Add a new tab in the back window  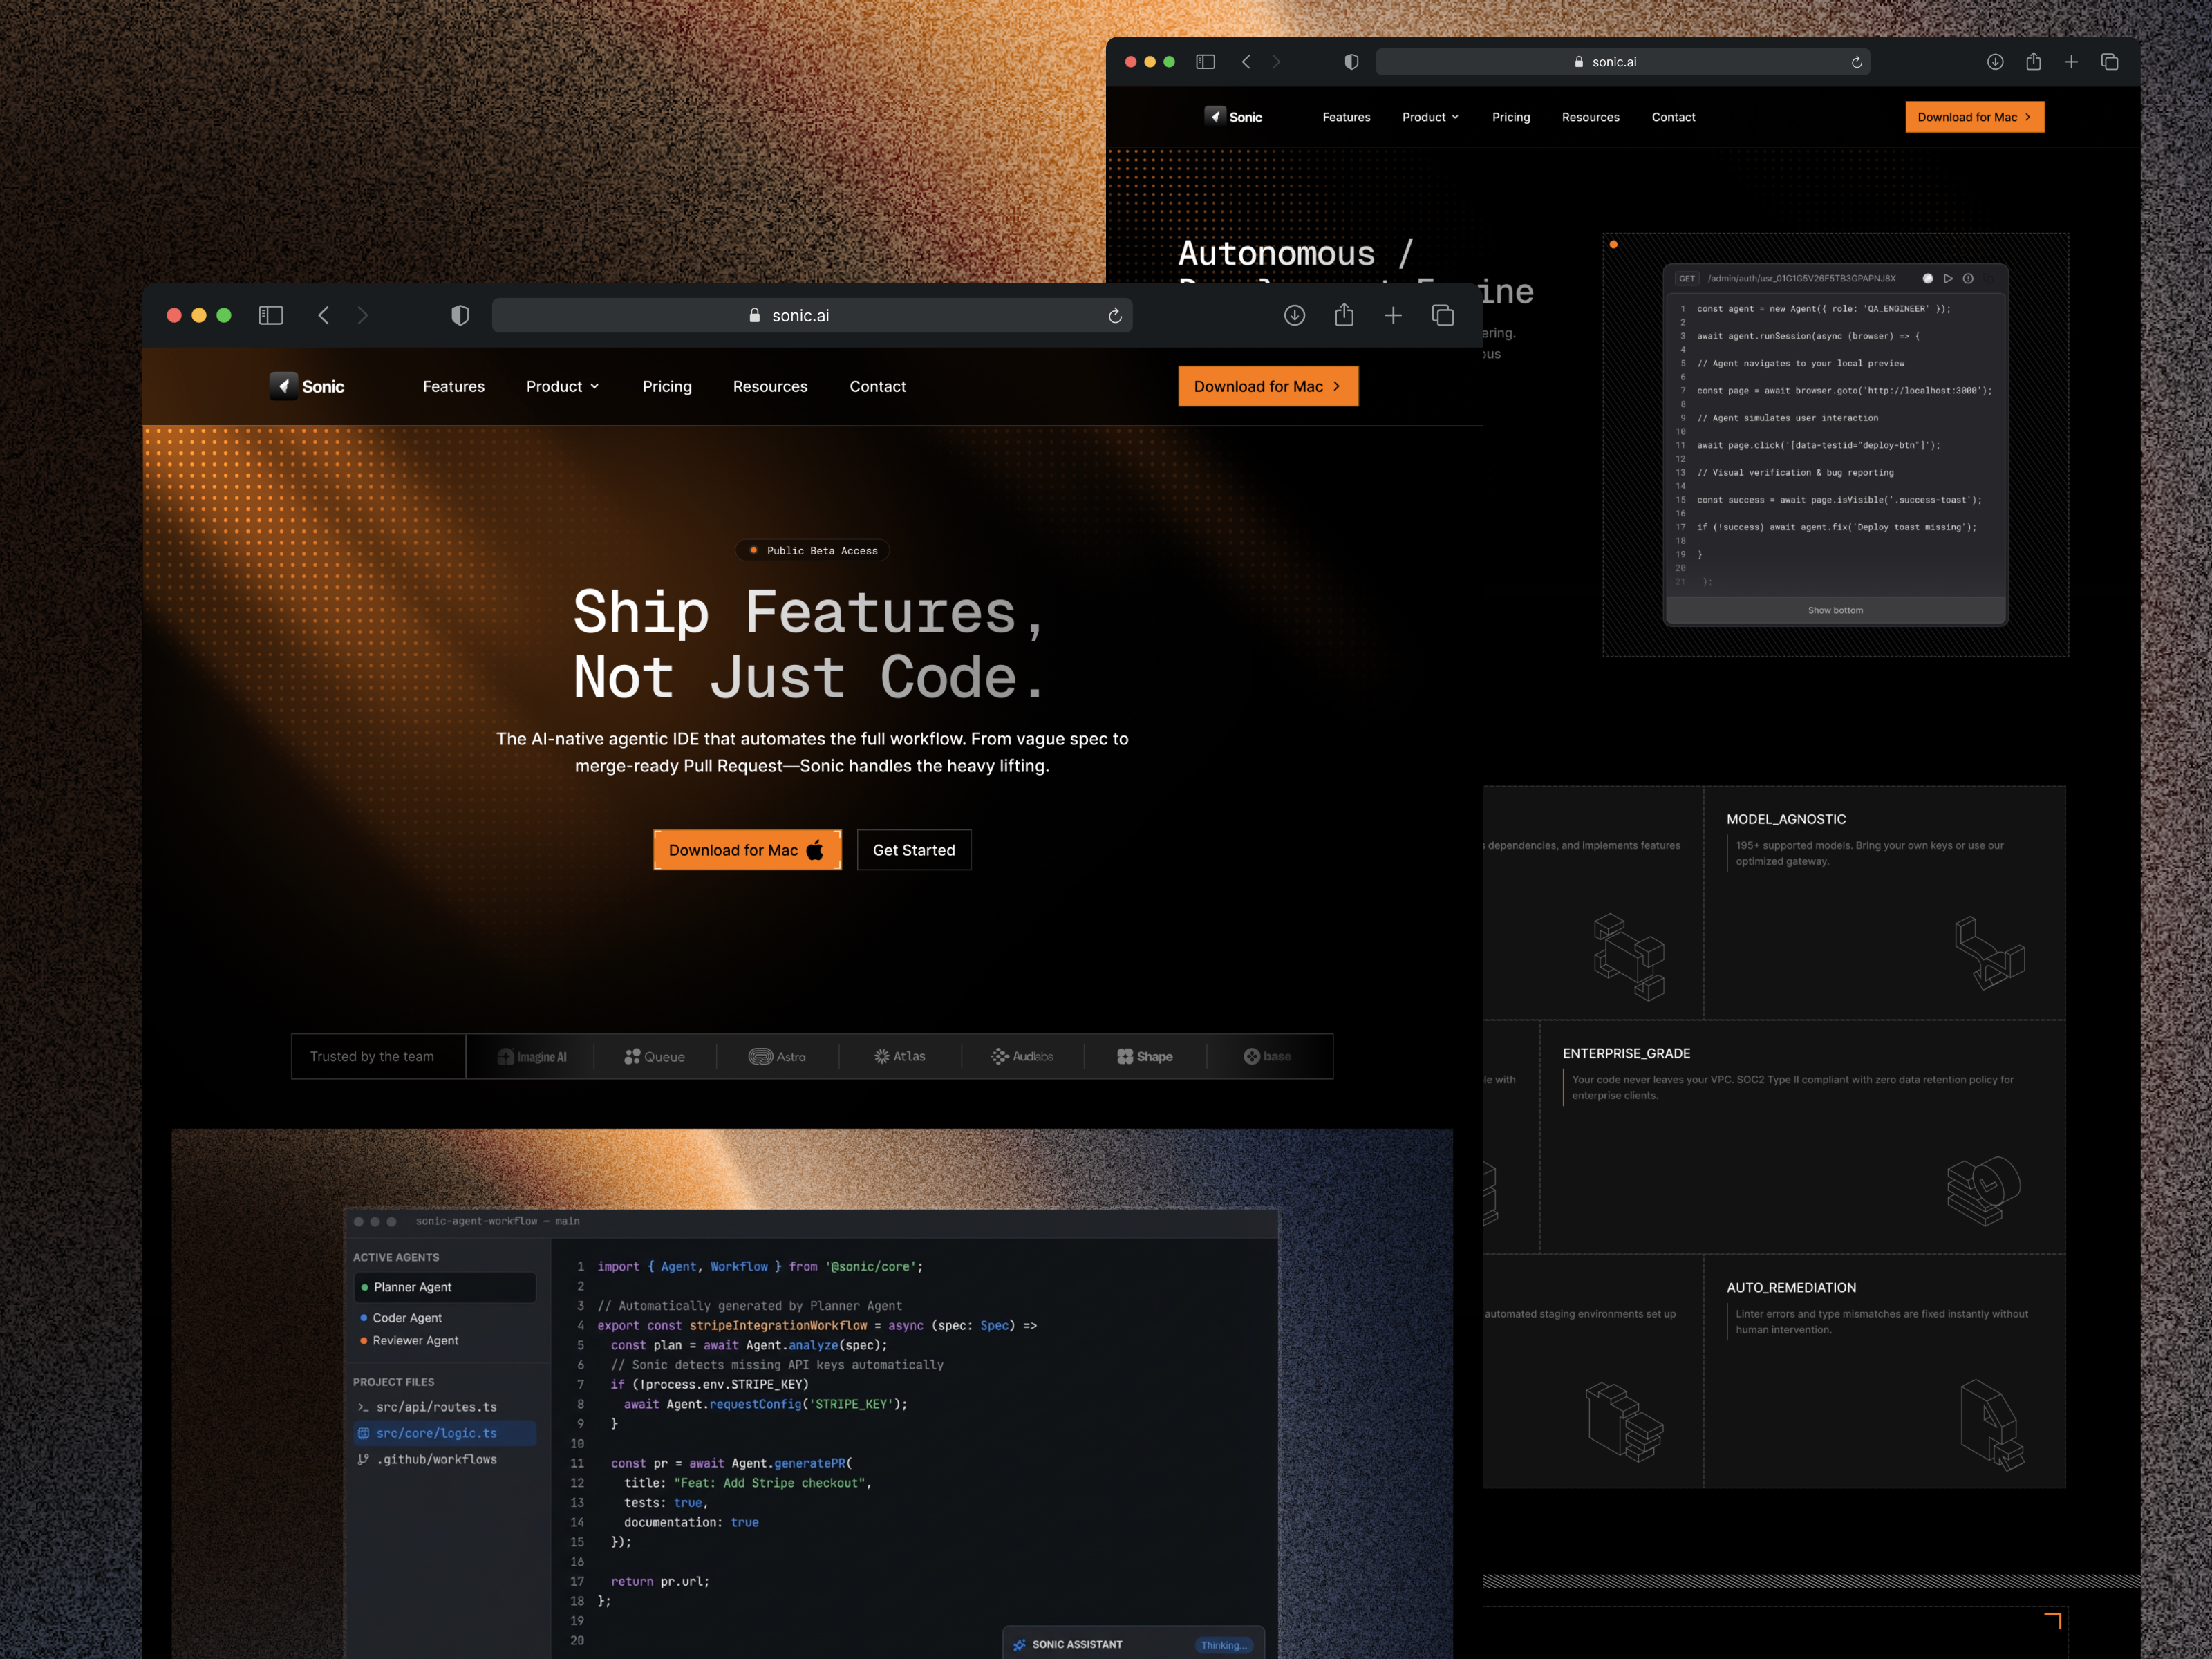tap(2071, 62)
